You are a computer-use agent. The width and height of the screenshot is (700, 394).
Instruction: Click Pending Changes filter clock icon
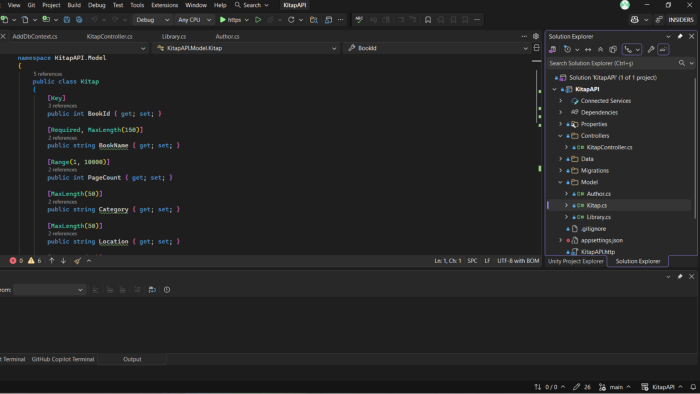(x=567, y=50)
